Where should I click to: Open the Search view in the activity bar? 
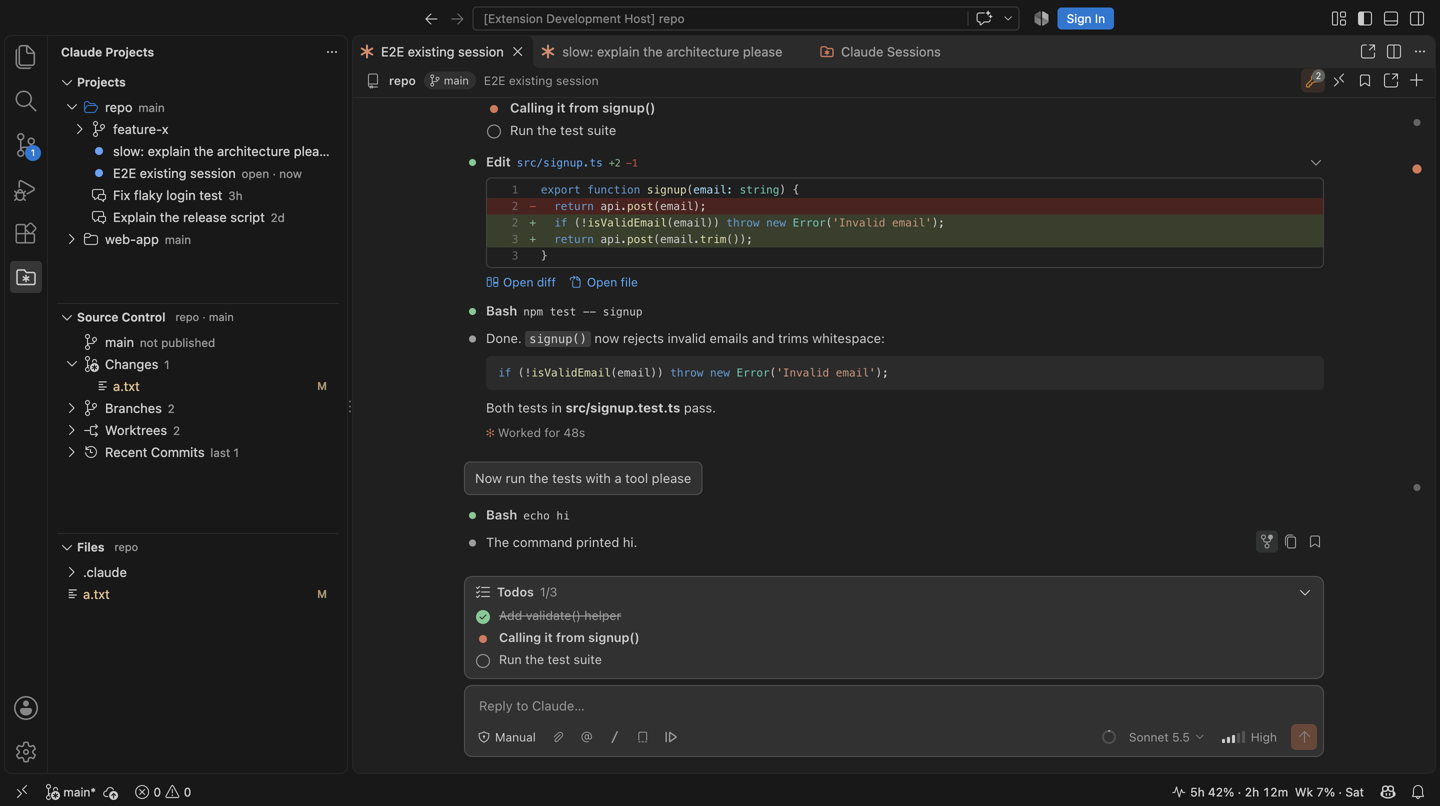pos(26,101)
